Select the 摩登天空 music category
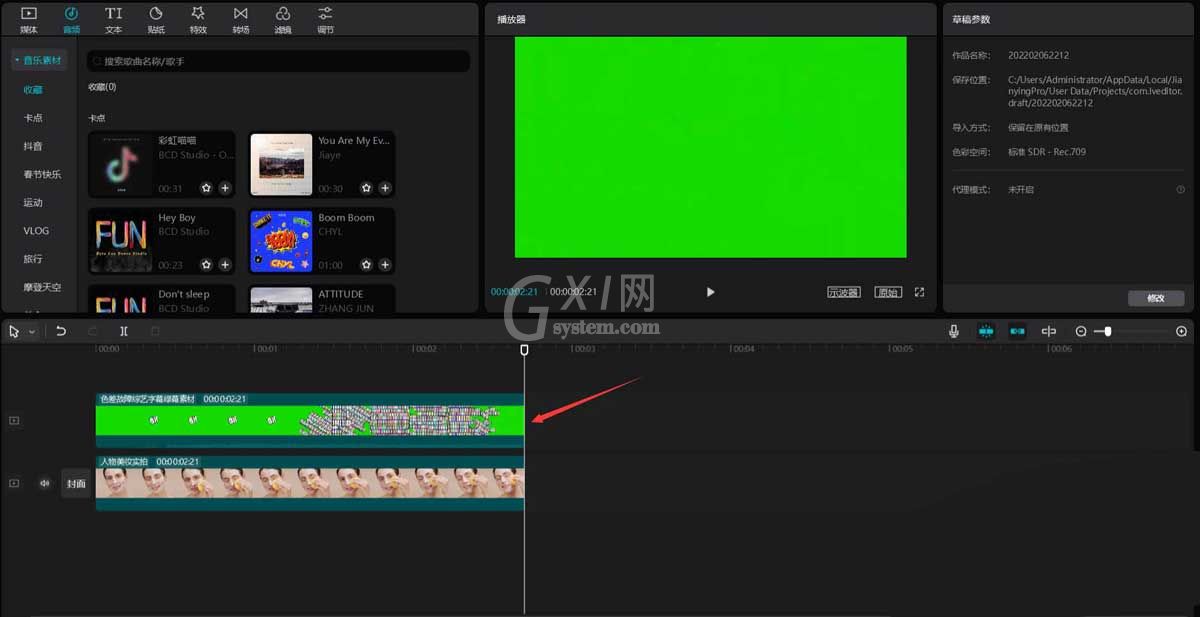This screenshot has width=1200, height=617. [42, 287]
